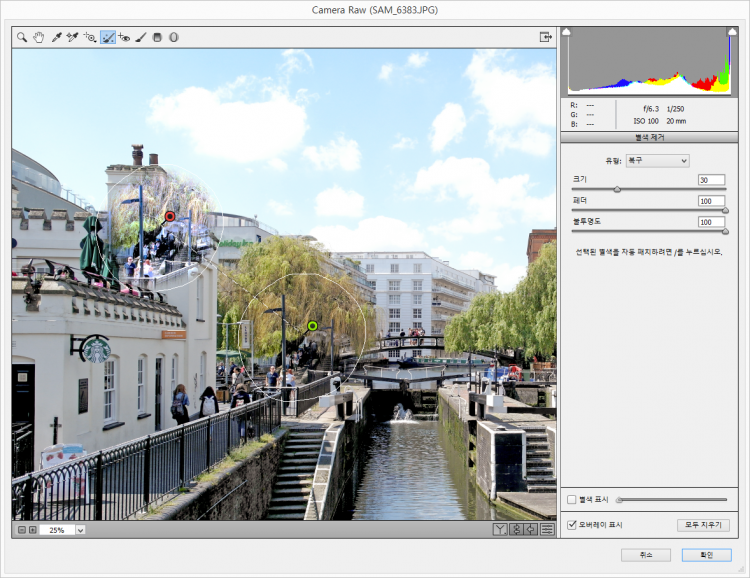This screenshot has height=578, width=750.
Task: Open the 25% zoom level dropdown
Action: tap(80, 530)
